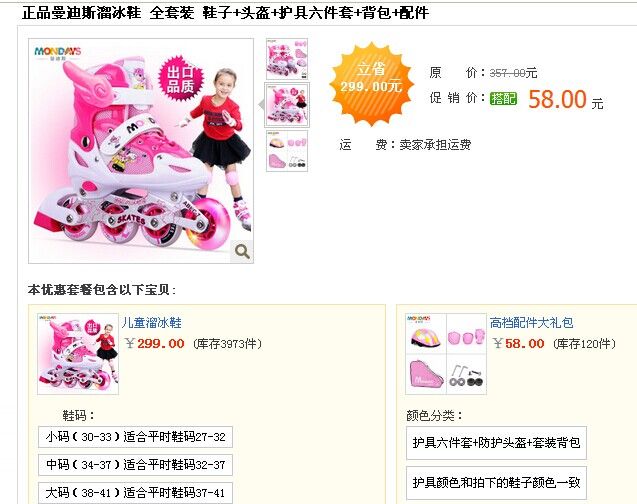
Task: Select option 护具六件套+防护头盔+套装背包
Action: [x=496, y=443]
